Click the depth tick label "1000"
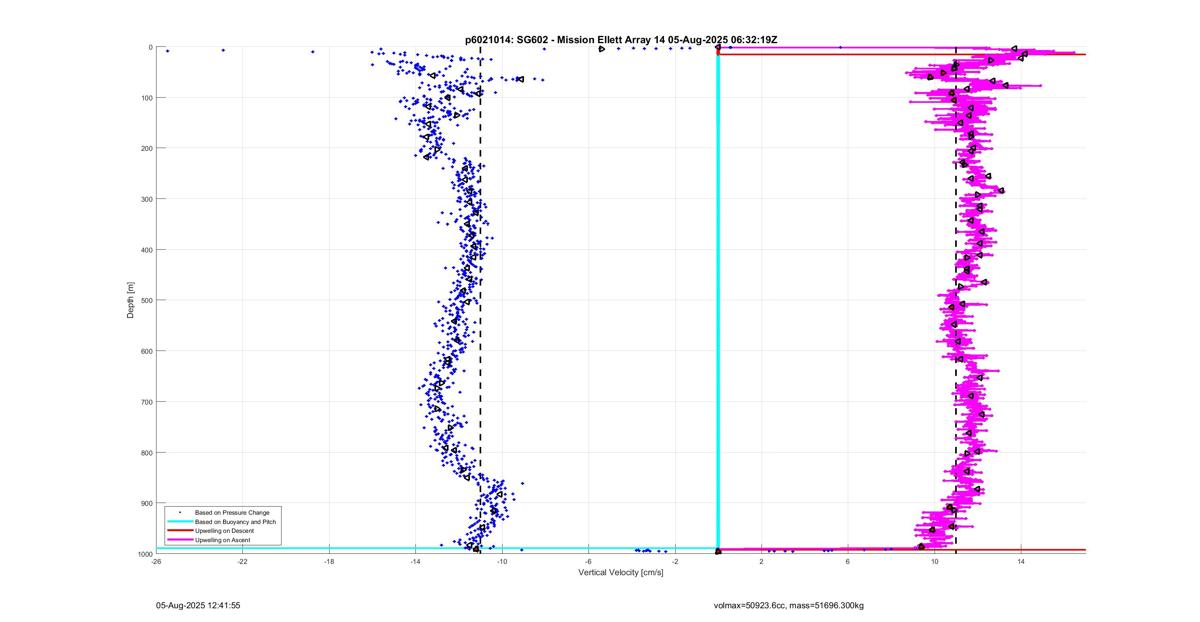Screen dimensions: 1200x622 point(144,553)
